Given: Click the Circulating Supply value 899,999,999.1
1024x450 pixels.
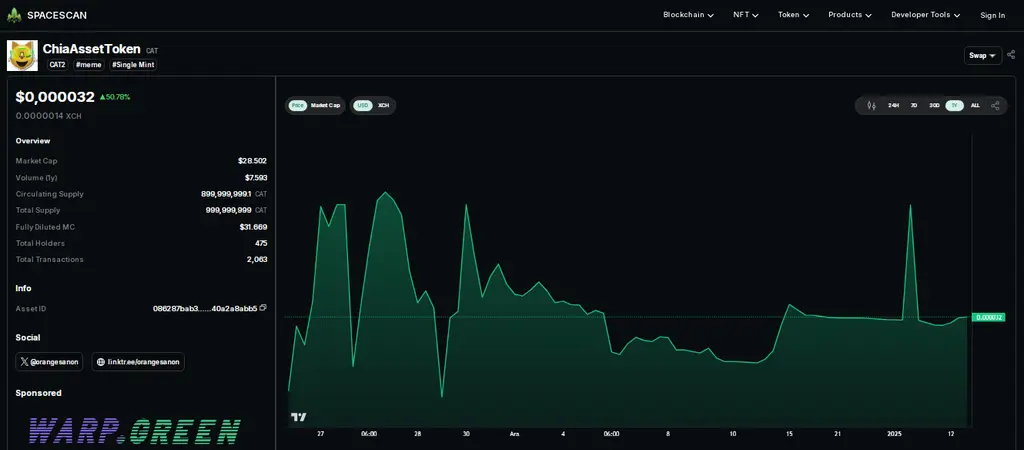Looking at the screenshot, I should [226, 194].
